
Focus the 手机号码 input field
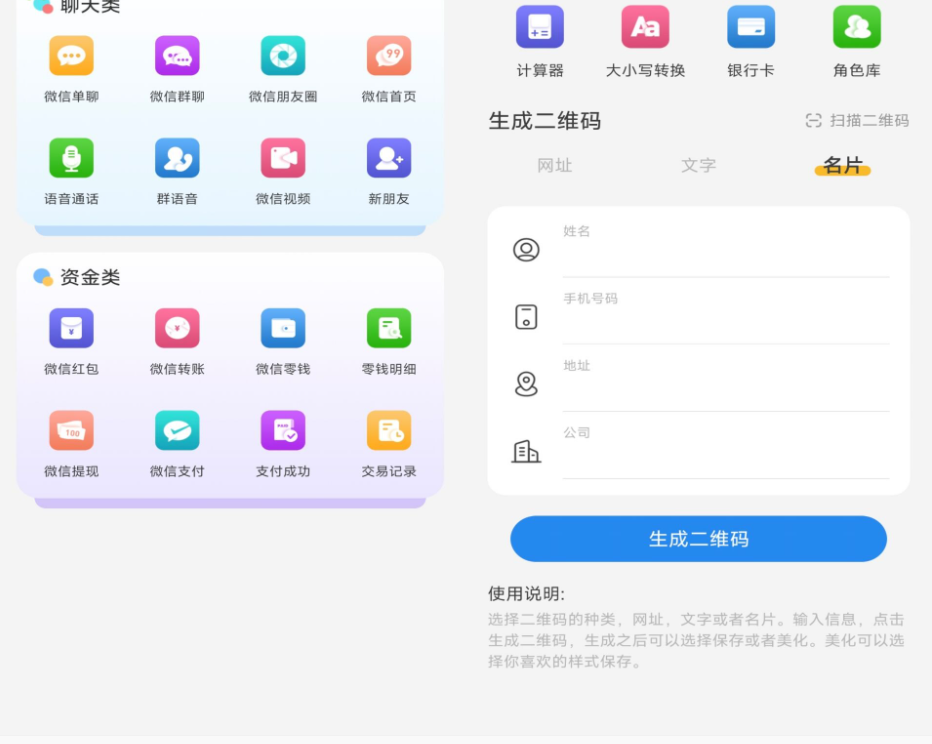(x=726, y=318)
